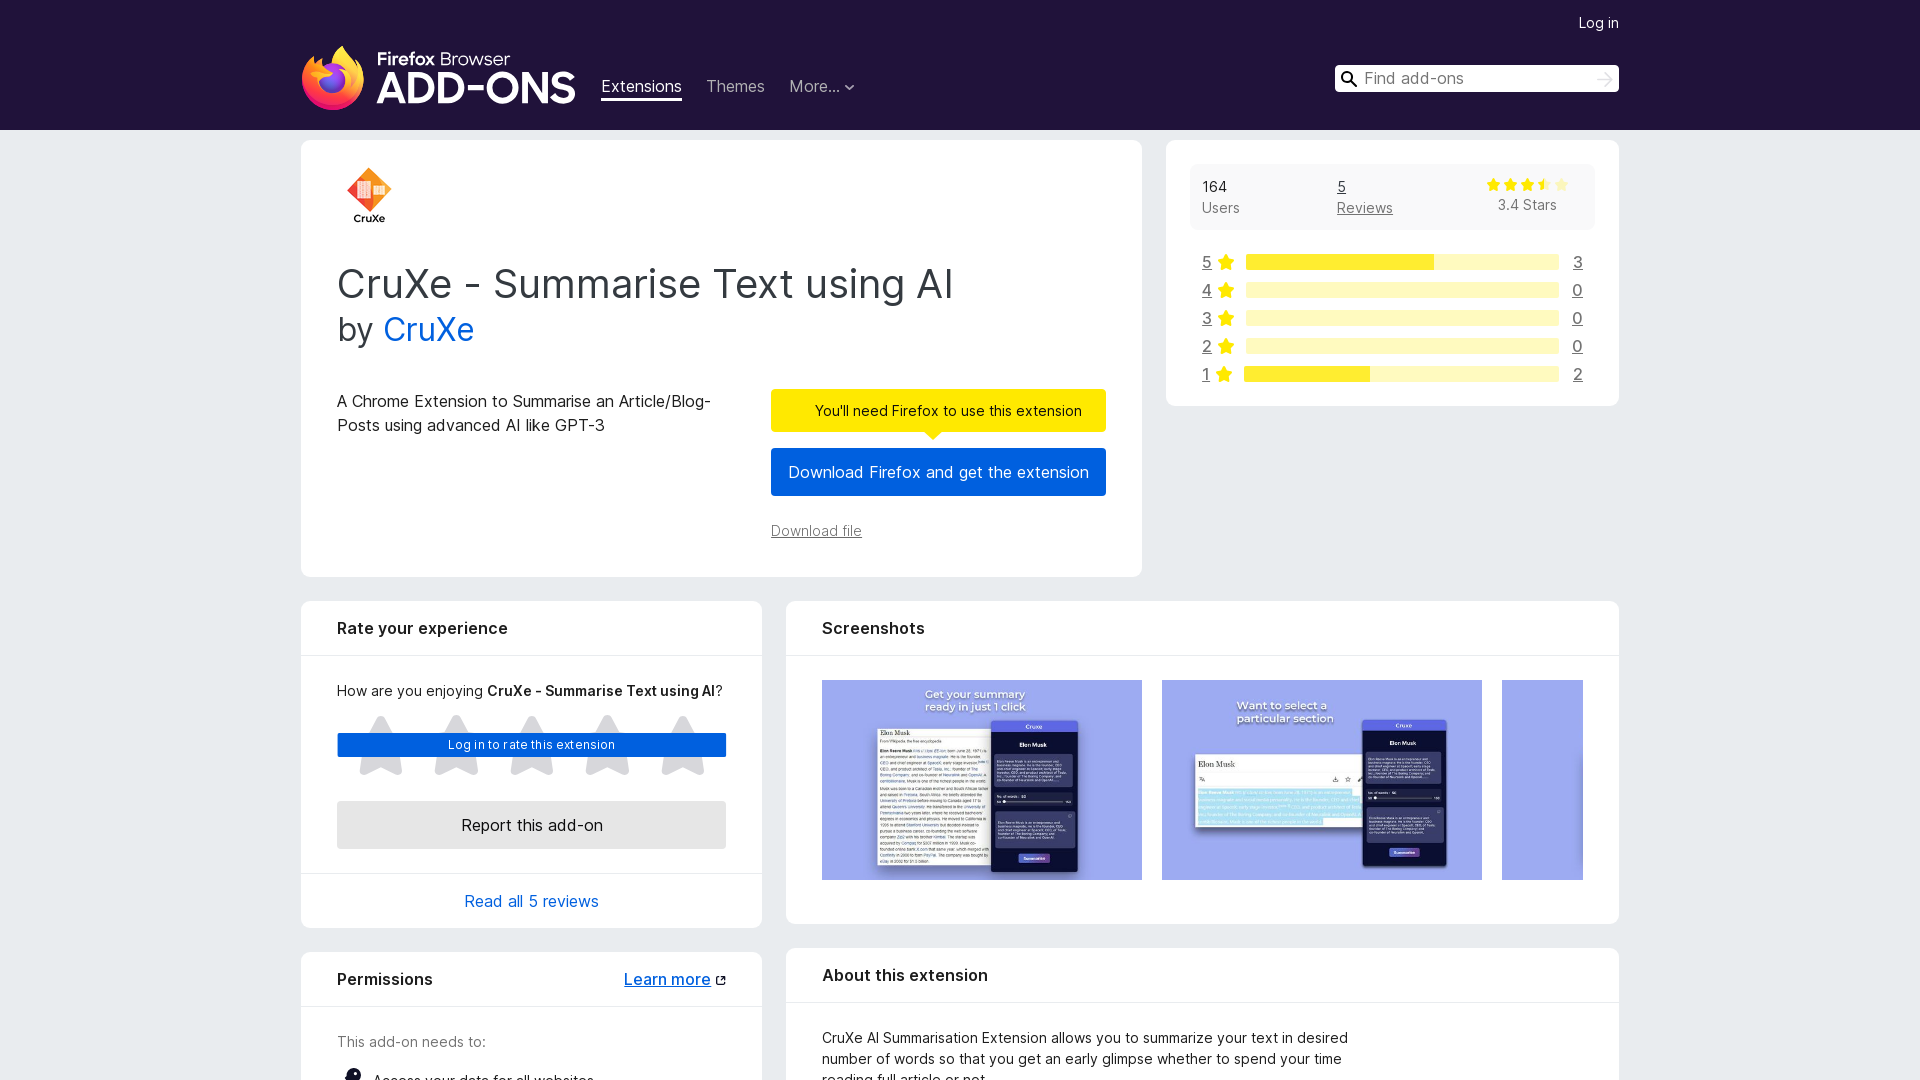This screenshot has width=1920, height=1080.
Task: Click the 5 label in rating breakdown
Action: point(1206,262)
